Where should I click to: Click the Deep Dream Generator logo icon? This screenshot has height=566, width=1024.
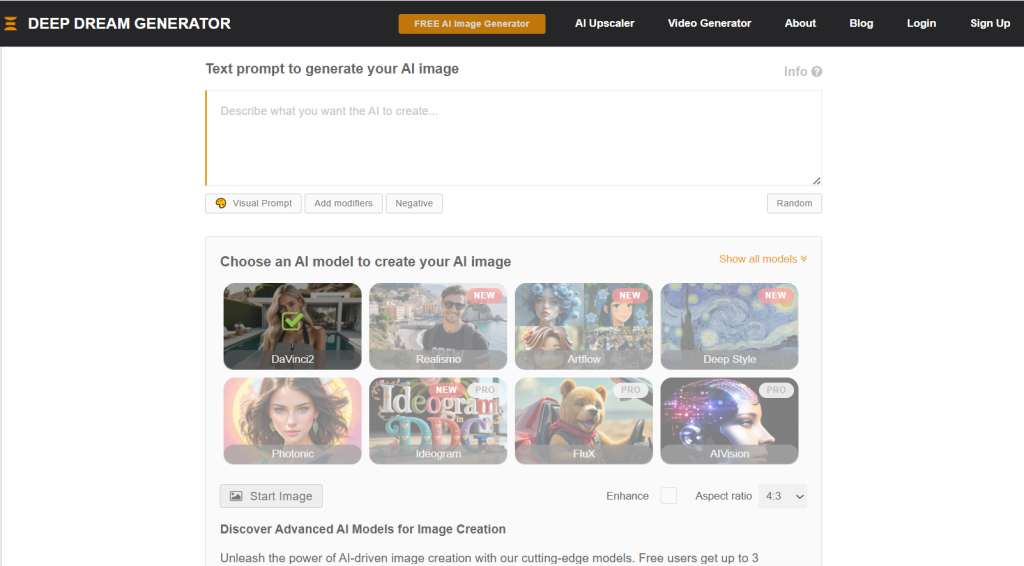coord(10,24)
